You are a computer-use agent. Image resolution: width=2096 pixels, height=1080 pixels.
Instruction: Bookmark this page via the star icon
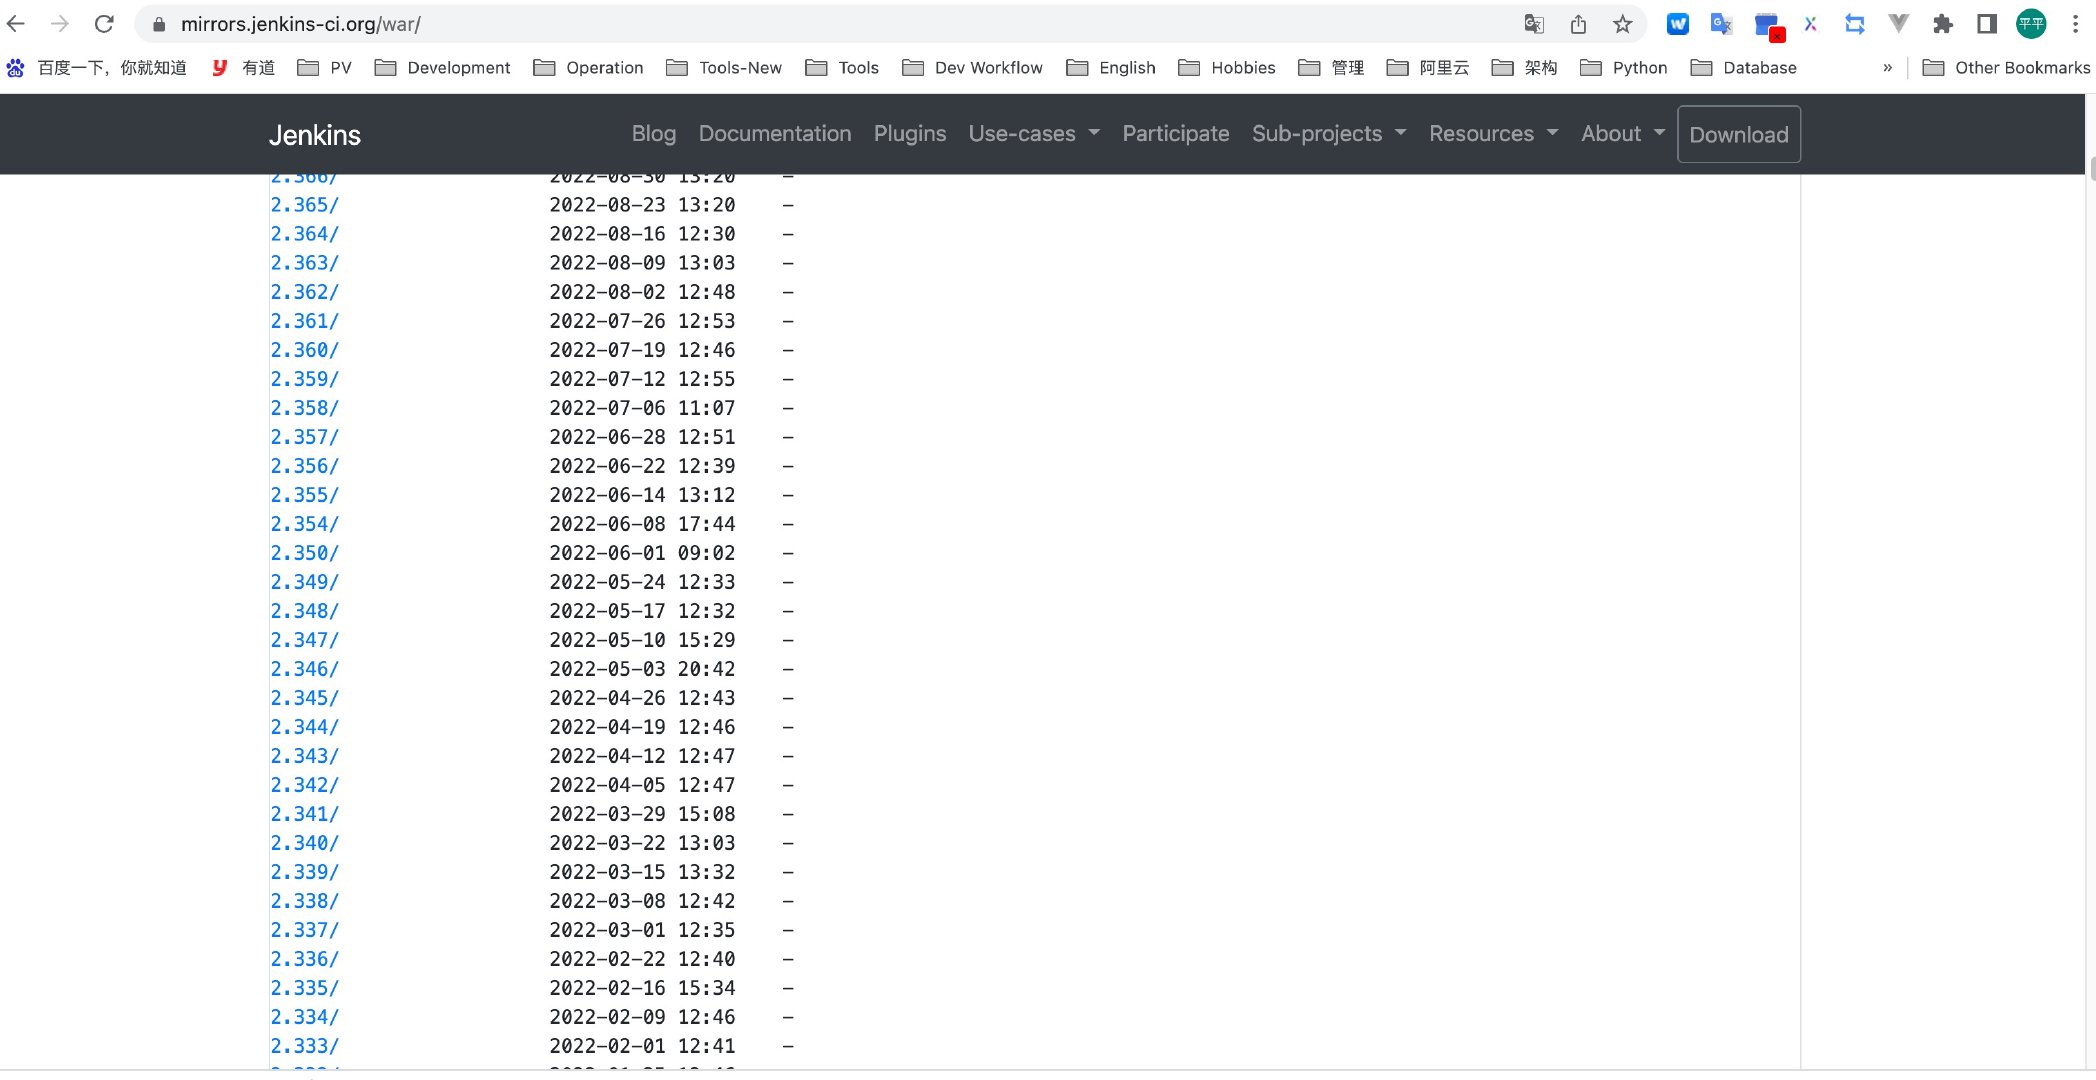pos(1623,24)
